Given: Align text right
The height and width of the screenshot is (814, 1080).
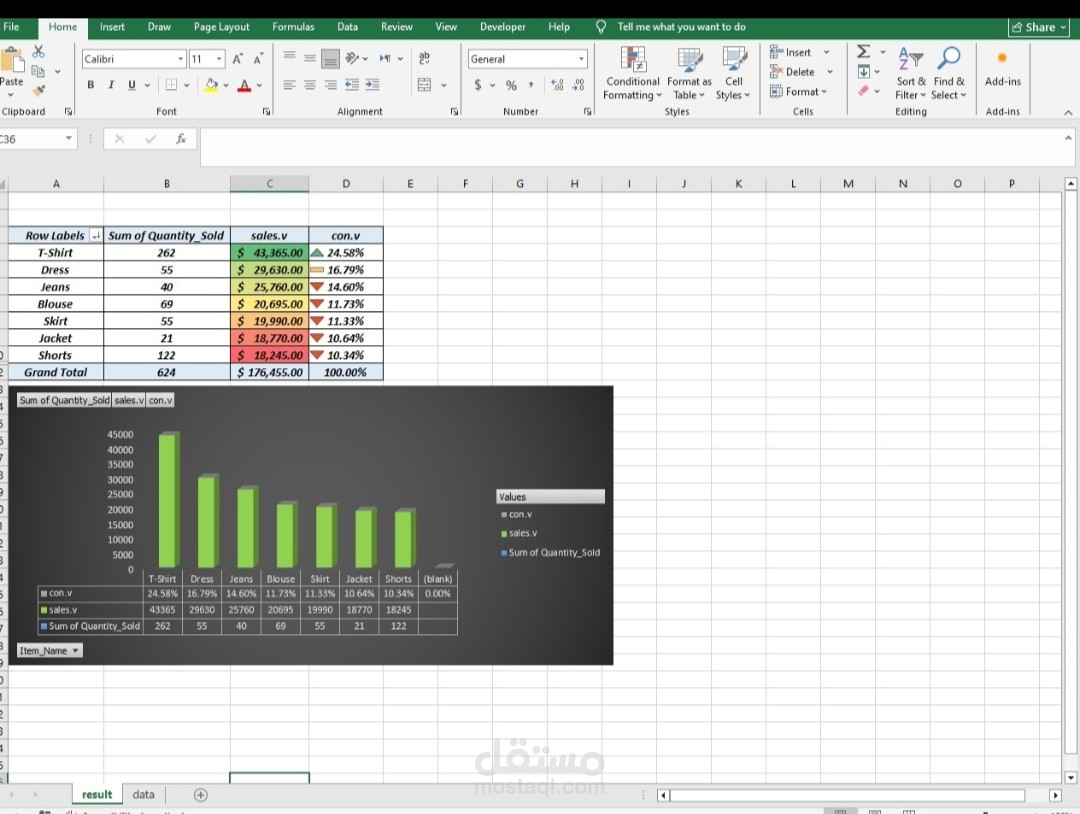Looking at the screenshot, I should pyautogui.click(x=331, y=85).
